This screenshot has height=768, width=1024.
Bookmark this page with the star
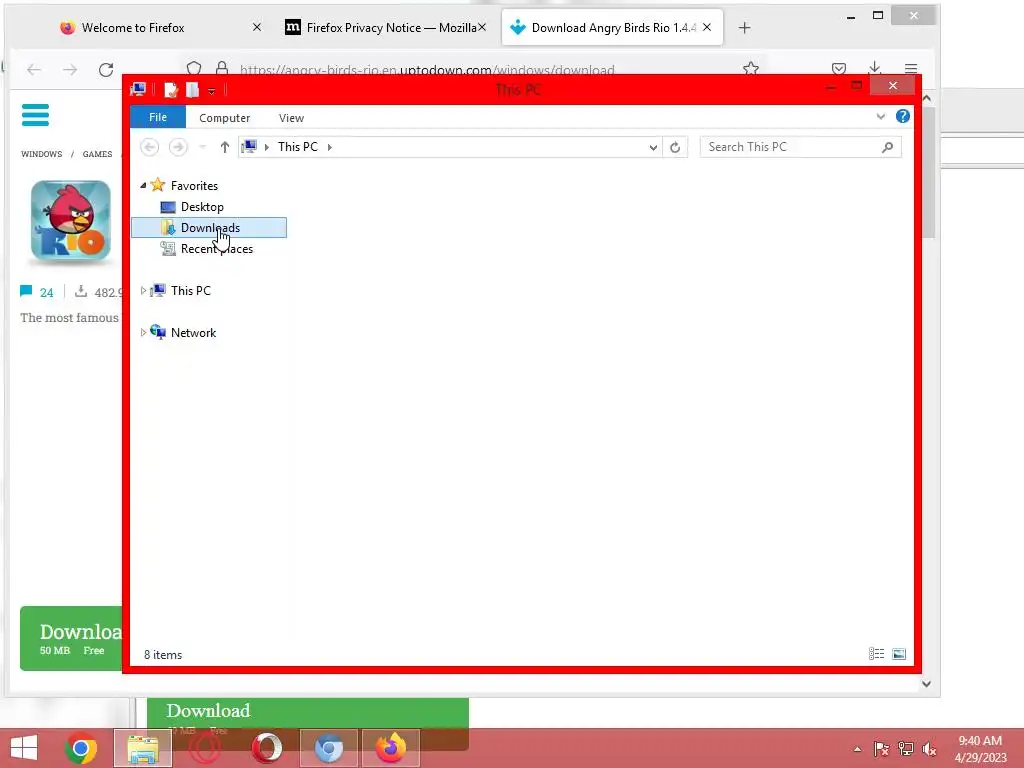(x=751, y=68)
